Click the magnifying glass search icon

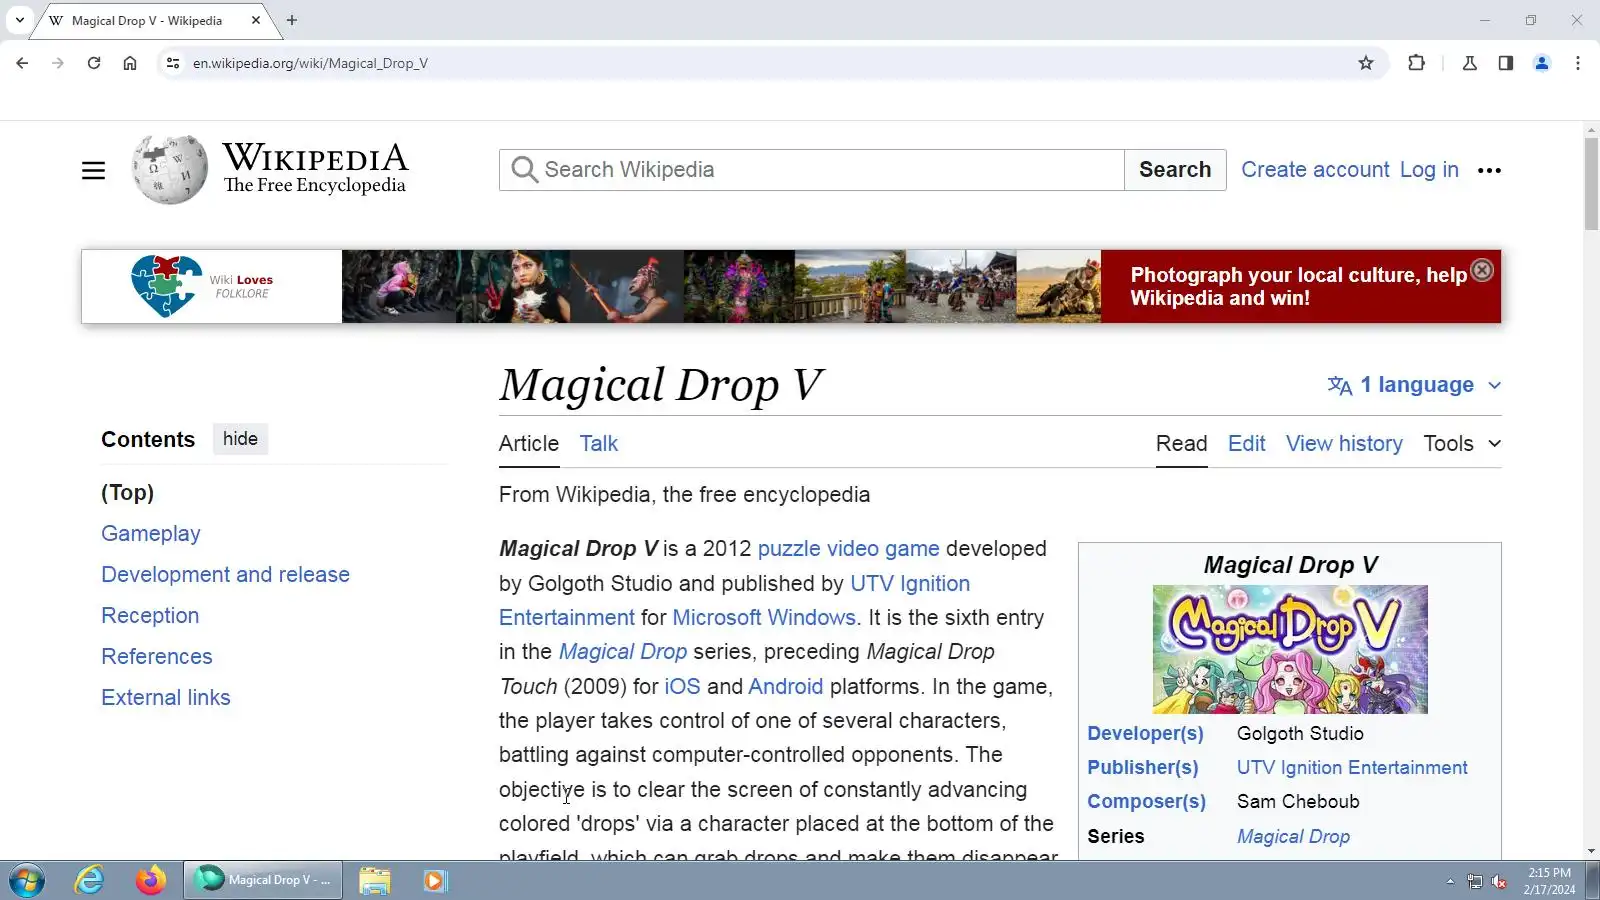(524, 170)
